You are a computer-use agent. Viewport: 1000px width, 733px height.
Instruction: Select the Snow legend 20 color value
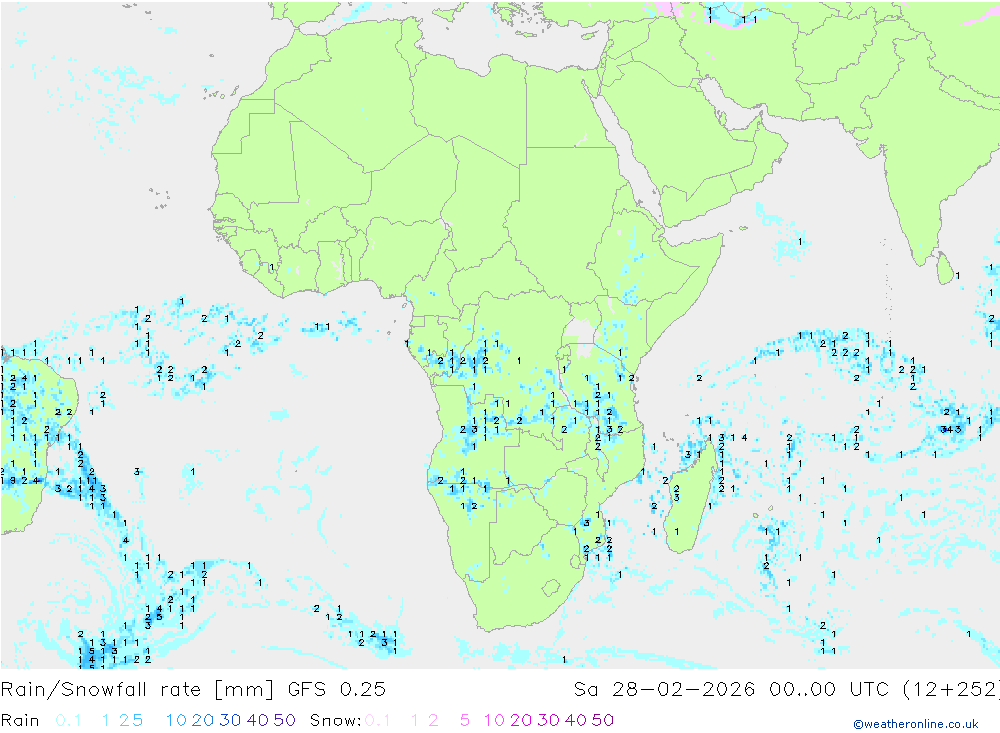coord(521,720)
